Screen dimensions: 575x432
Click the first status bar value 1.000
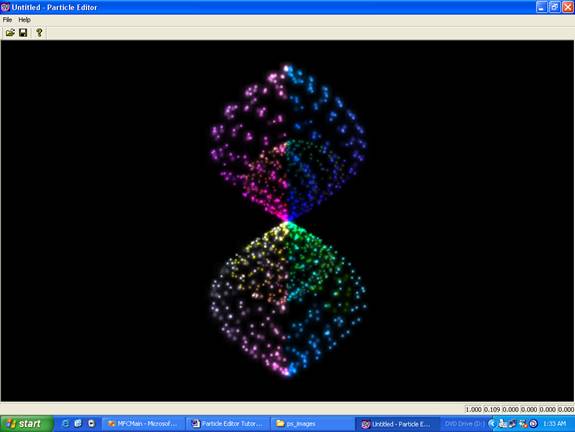coord(473,409)
